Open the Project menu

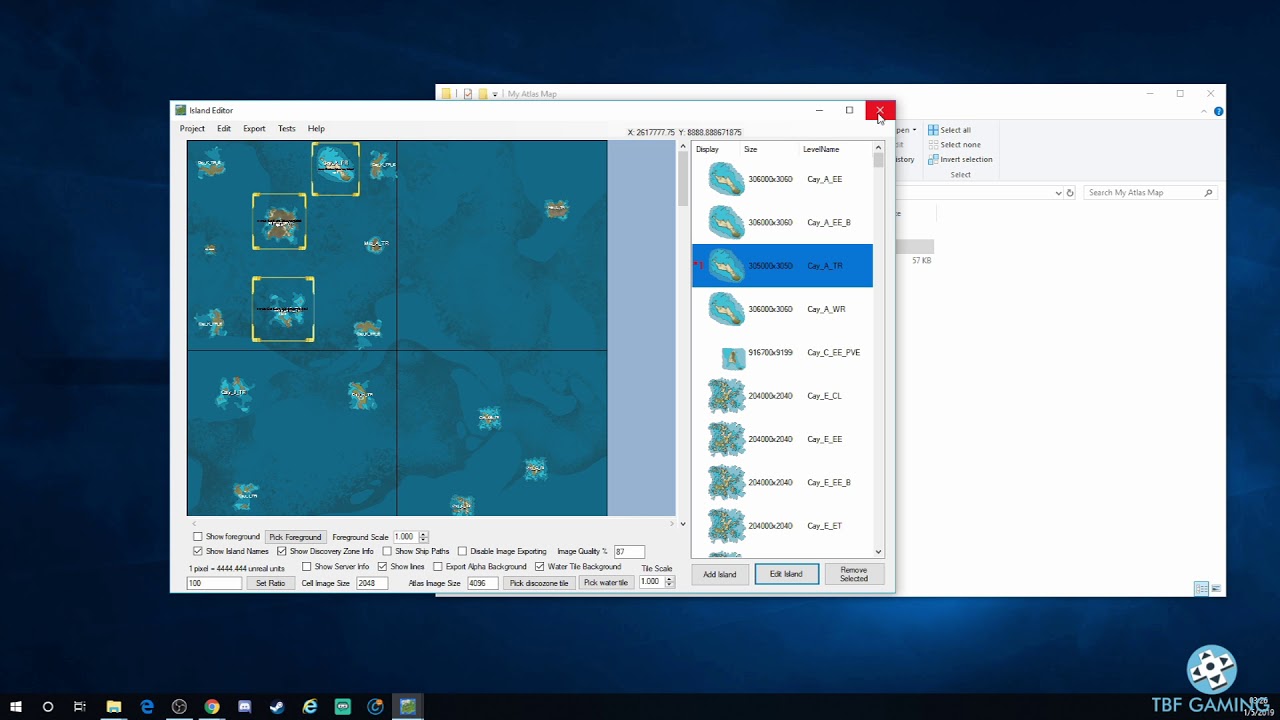192,128
